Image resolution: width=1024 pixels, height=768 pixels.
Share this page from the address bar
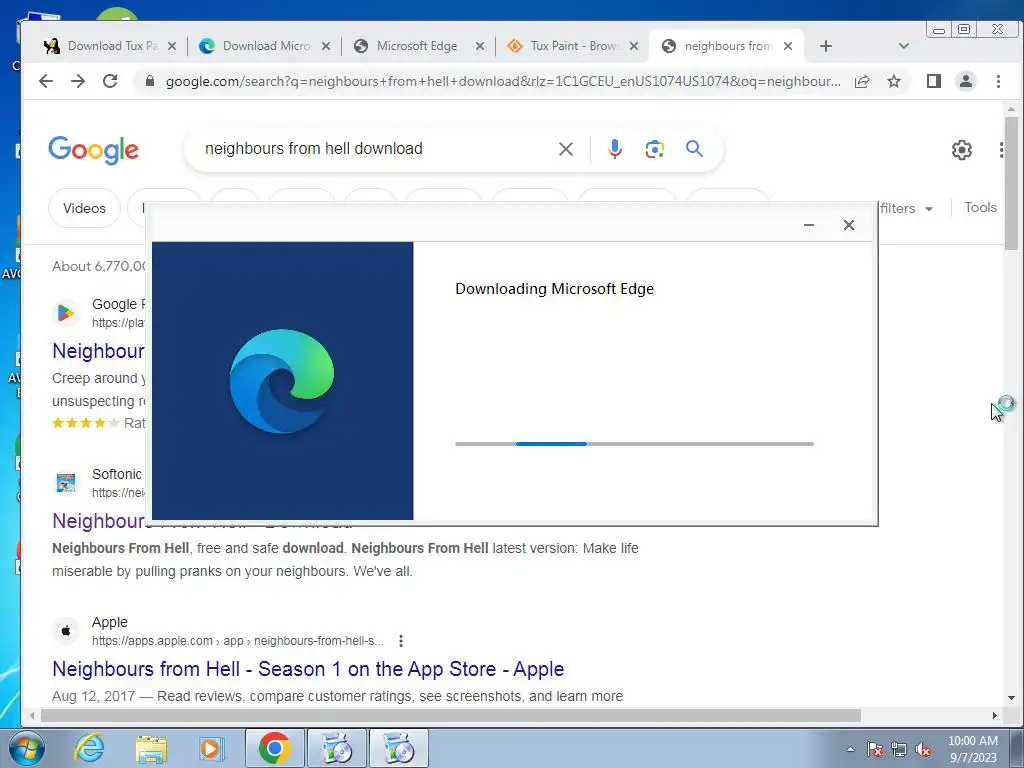[x=862, y=81]
